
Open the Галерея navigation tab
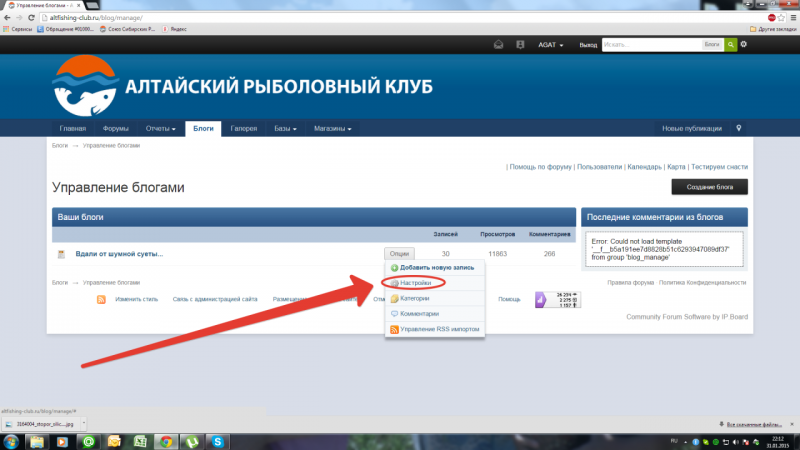click(243, 129)
